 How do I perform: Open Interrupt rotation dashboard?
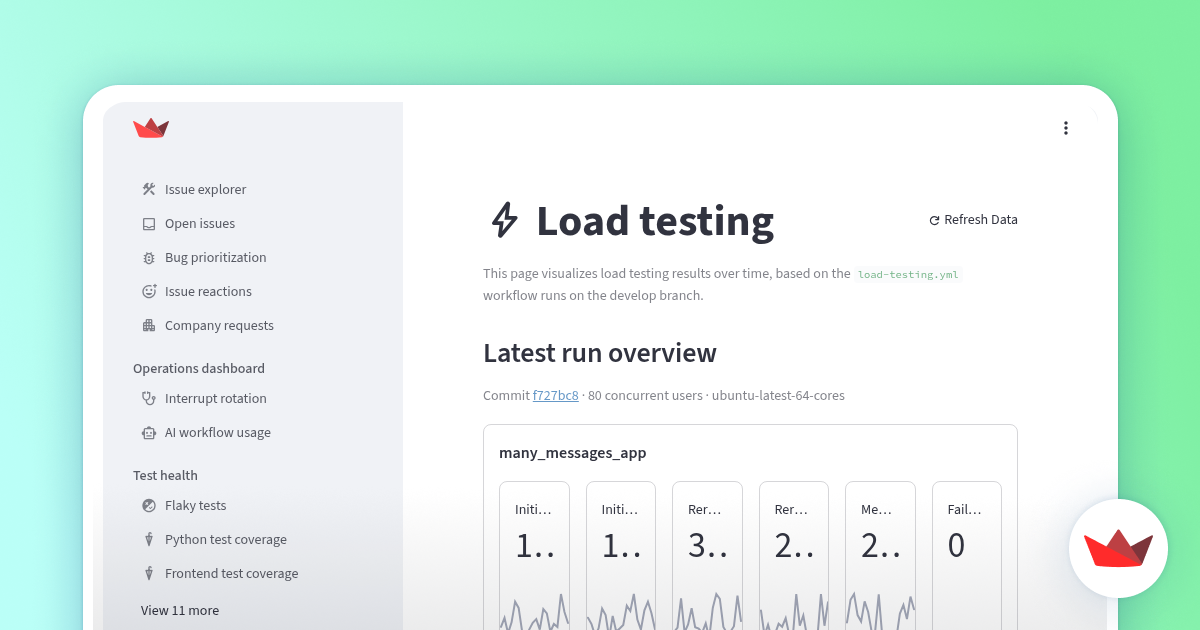click(x=215, y=398)
